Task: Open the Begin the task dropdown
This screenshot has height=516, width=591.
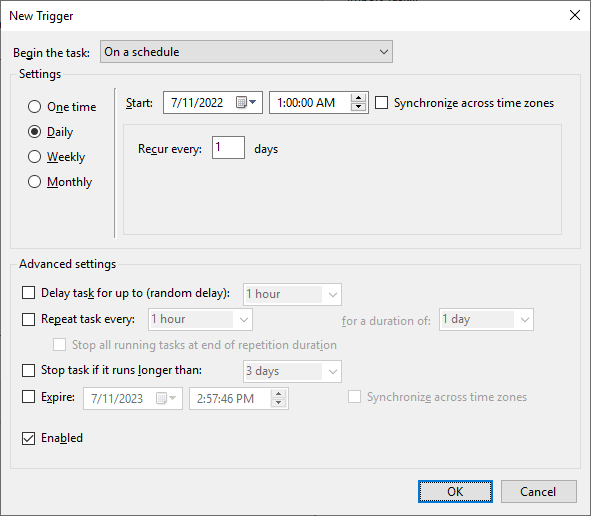Action: [246, 52]
